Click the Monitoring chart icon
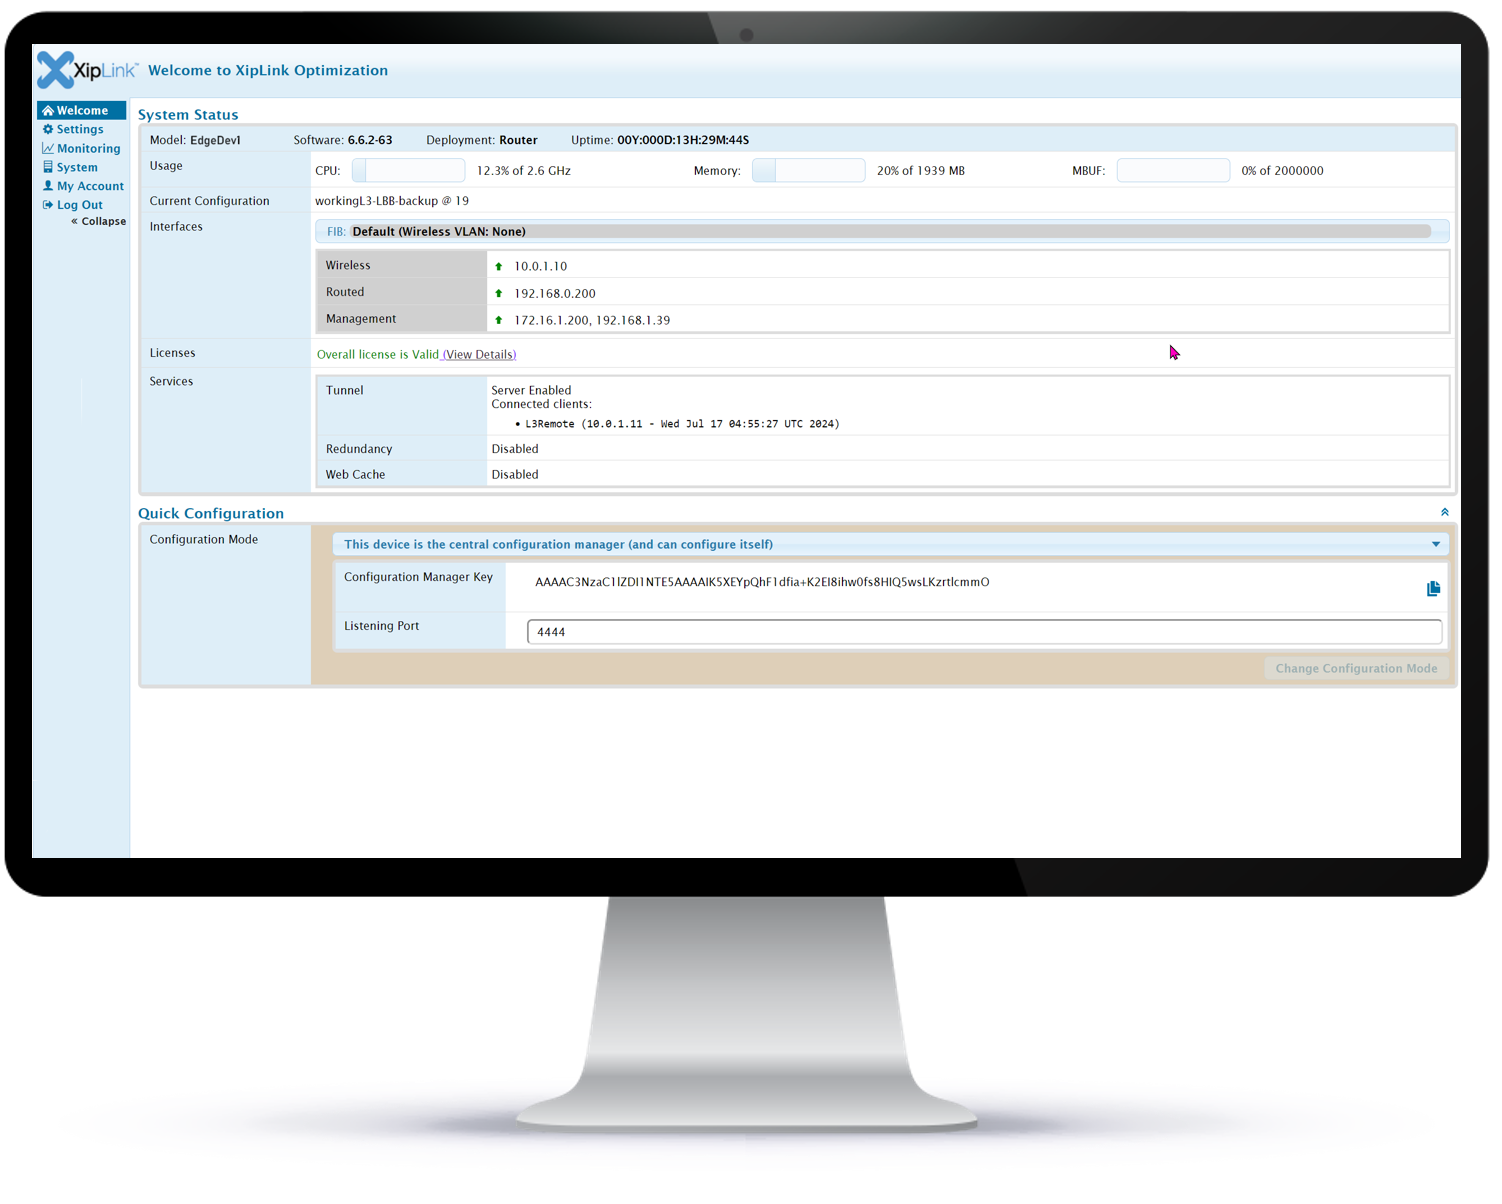Screen dimensions: 1502x1204 pos(47,149)
